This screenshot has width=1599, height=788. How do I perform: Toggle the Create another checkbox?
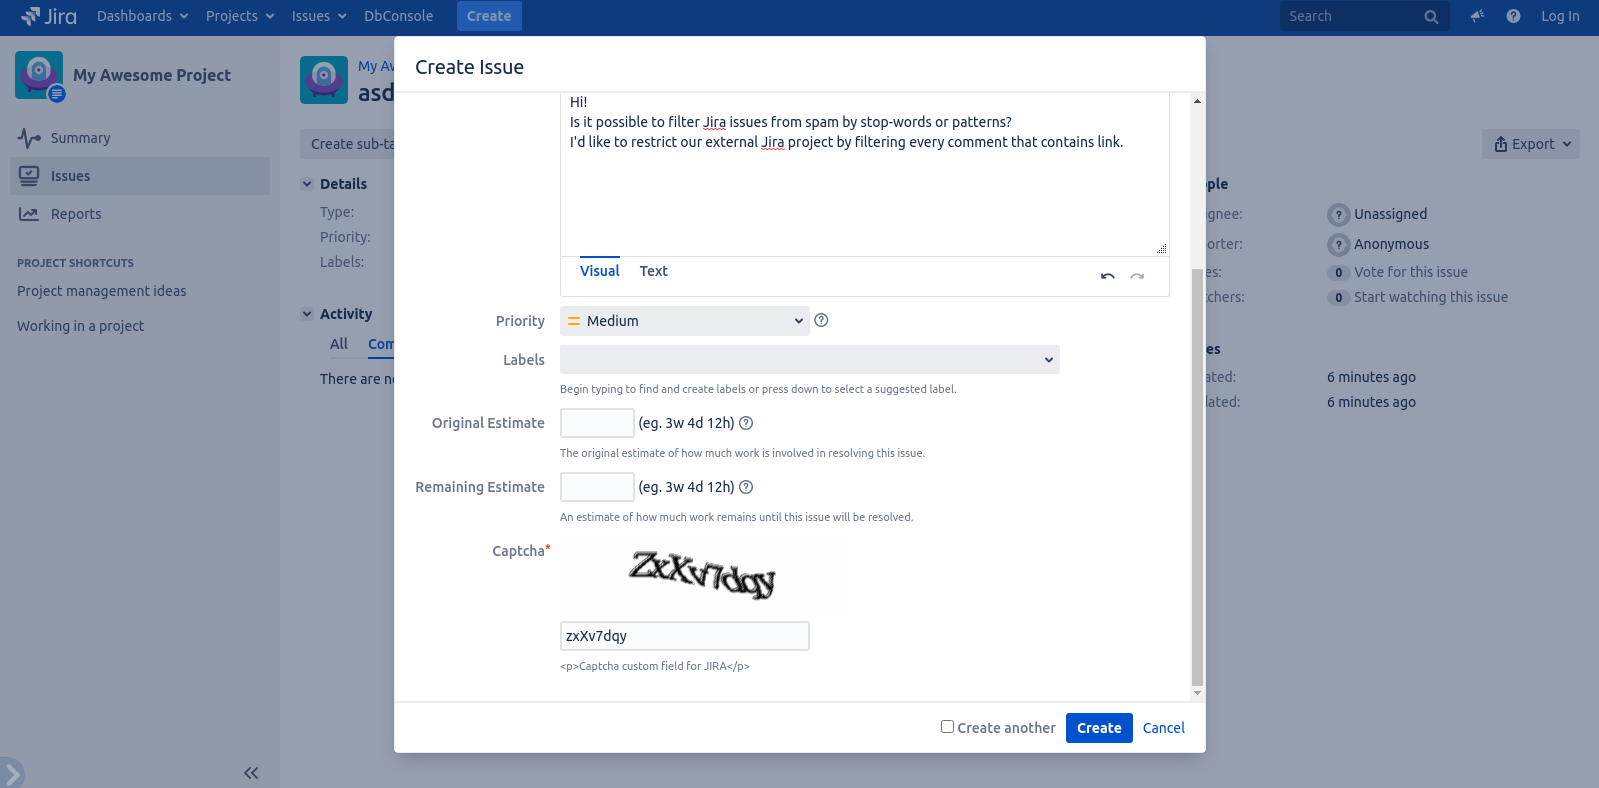pos(947,727)
